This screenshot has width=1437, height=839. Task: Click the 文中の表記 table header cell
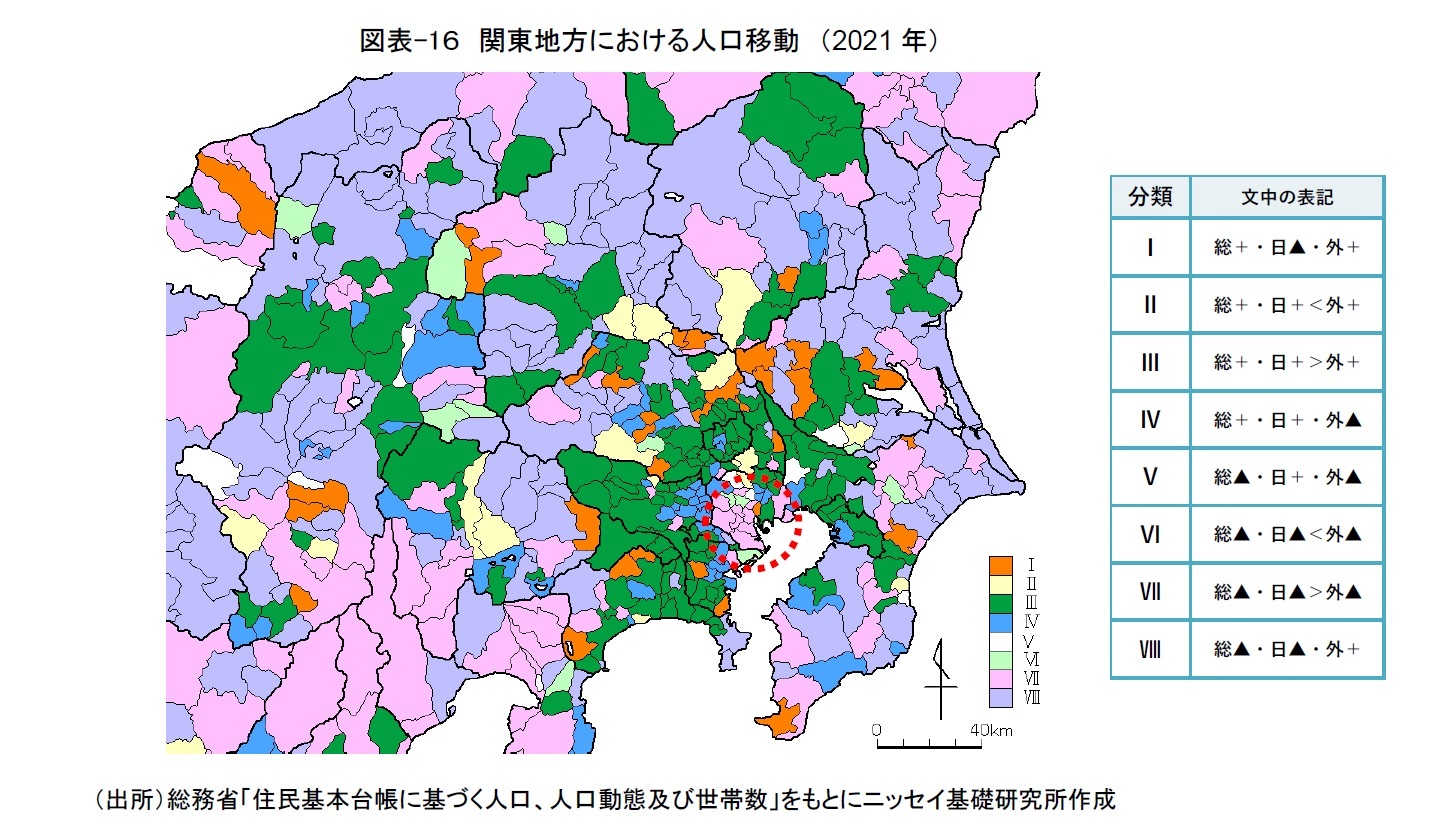coord(1287,197)
